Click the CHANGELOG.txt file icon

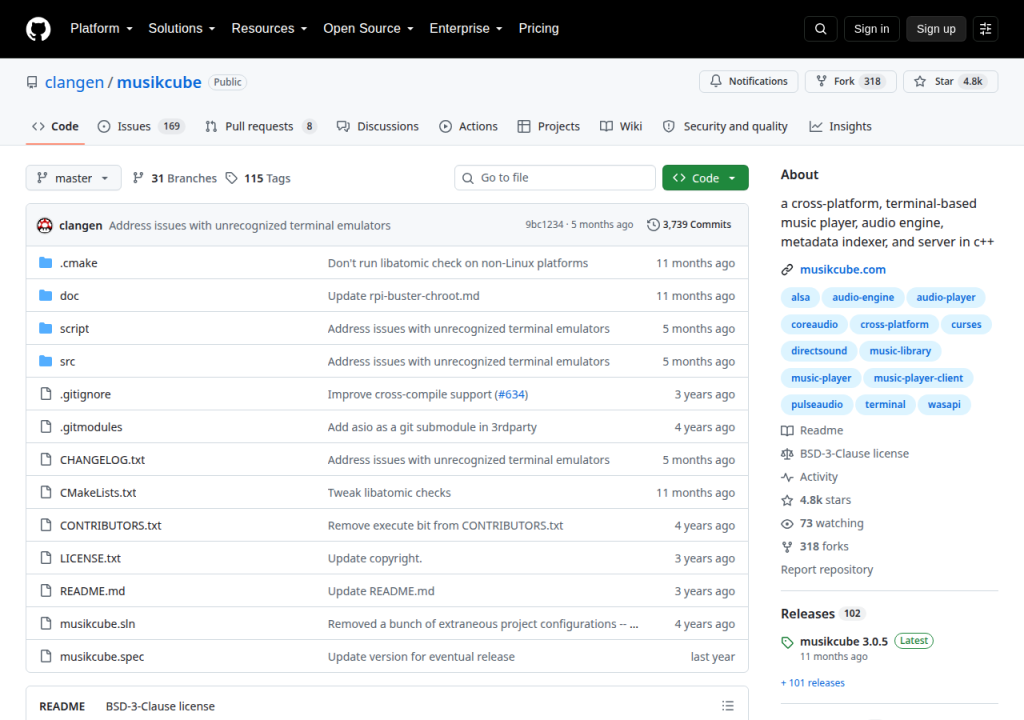click(46, 459)
